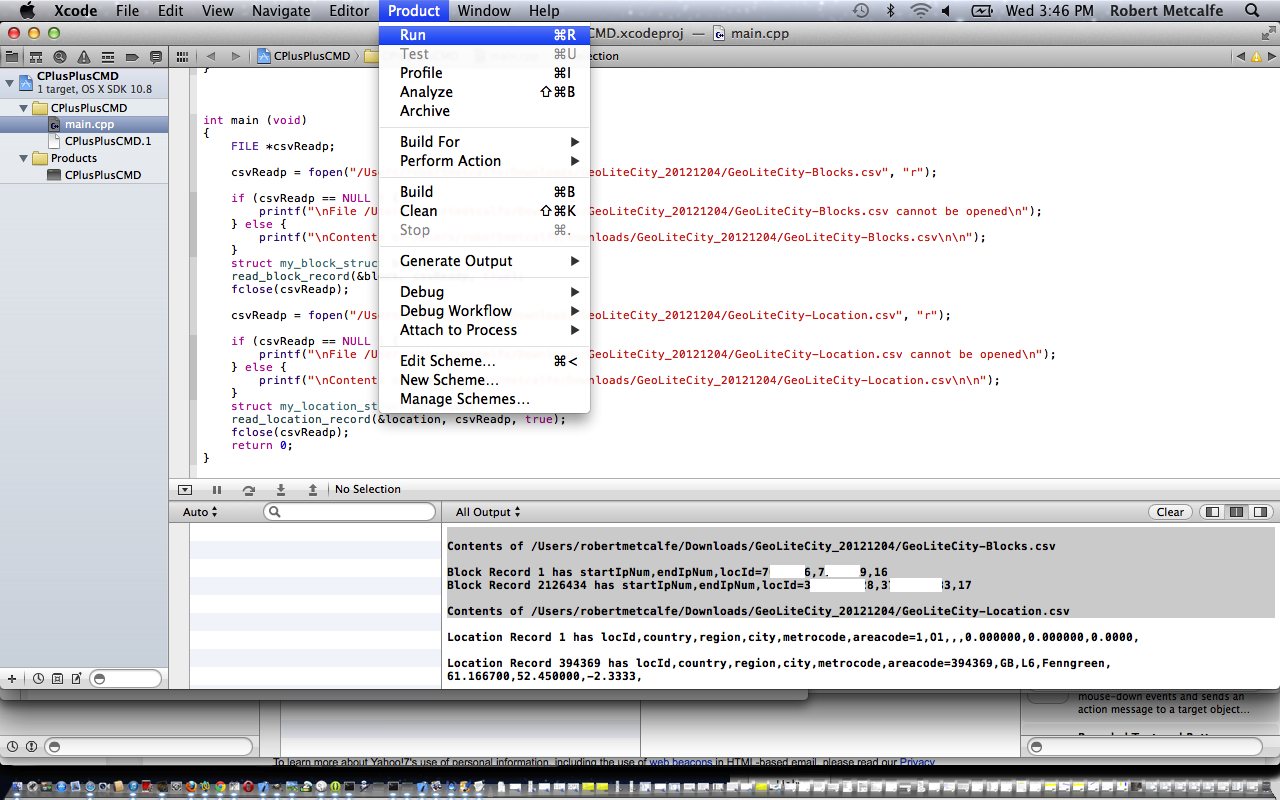The width and height of the screenshot is (1280, 800).
Task: Open the Debug submenu in Product menu
Action: tap(485, 292)
